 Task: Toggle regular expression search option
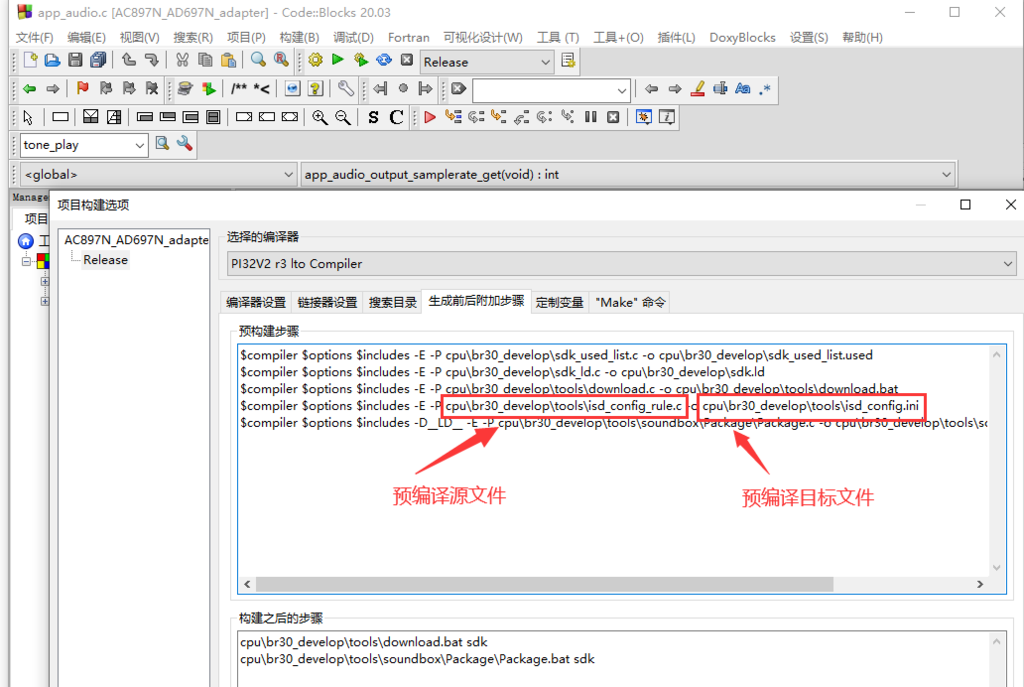[765, 89]
